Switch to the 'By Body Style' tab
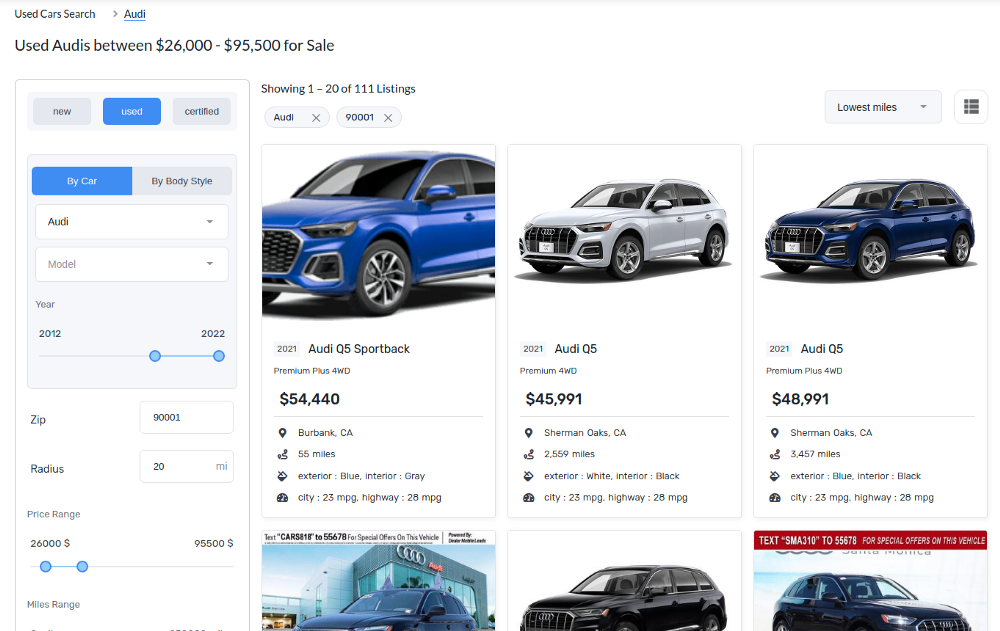The image size is (1000, 631). coord(183,181)
